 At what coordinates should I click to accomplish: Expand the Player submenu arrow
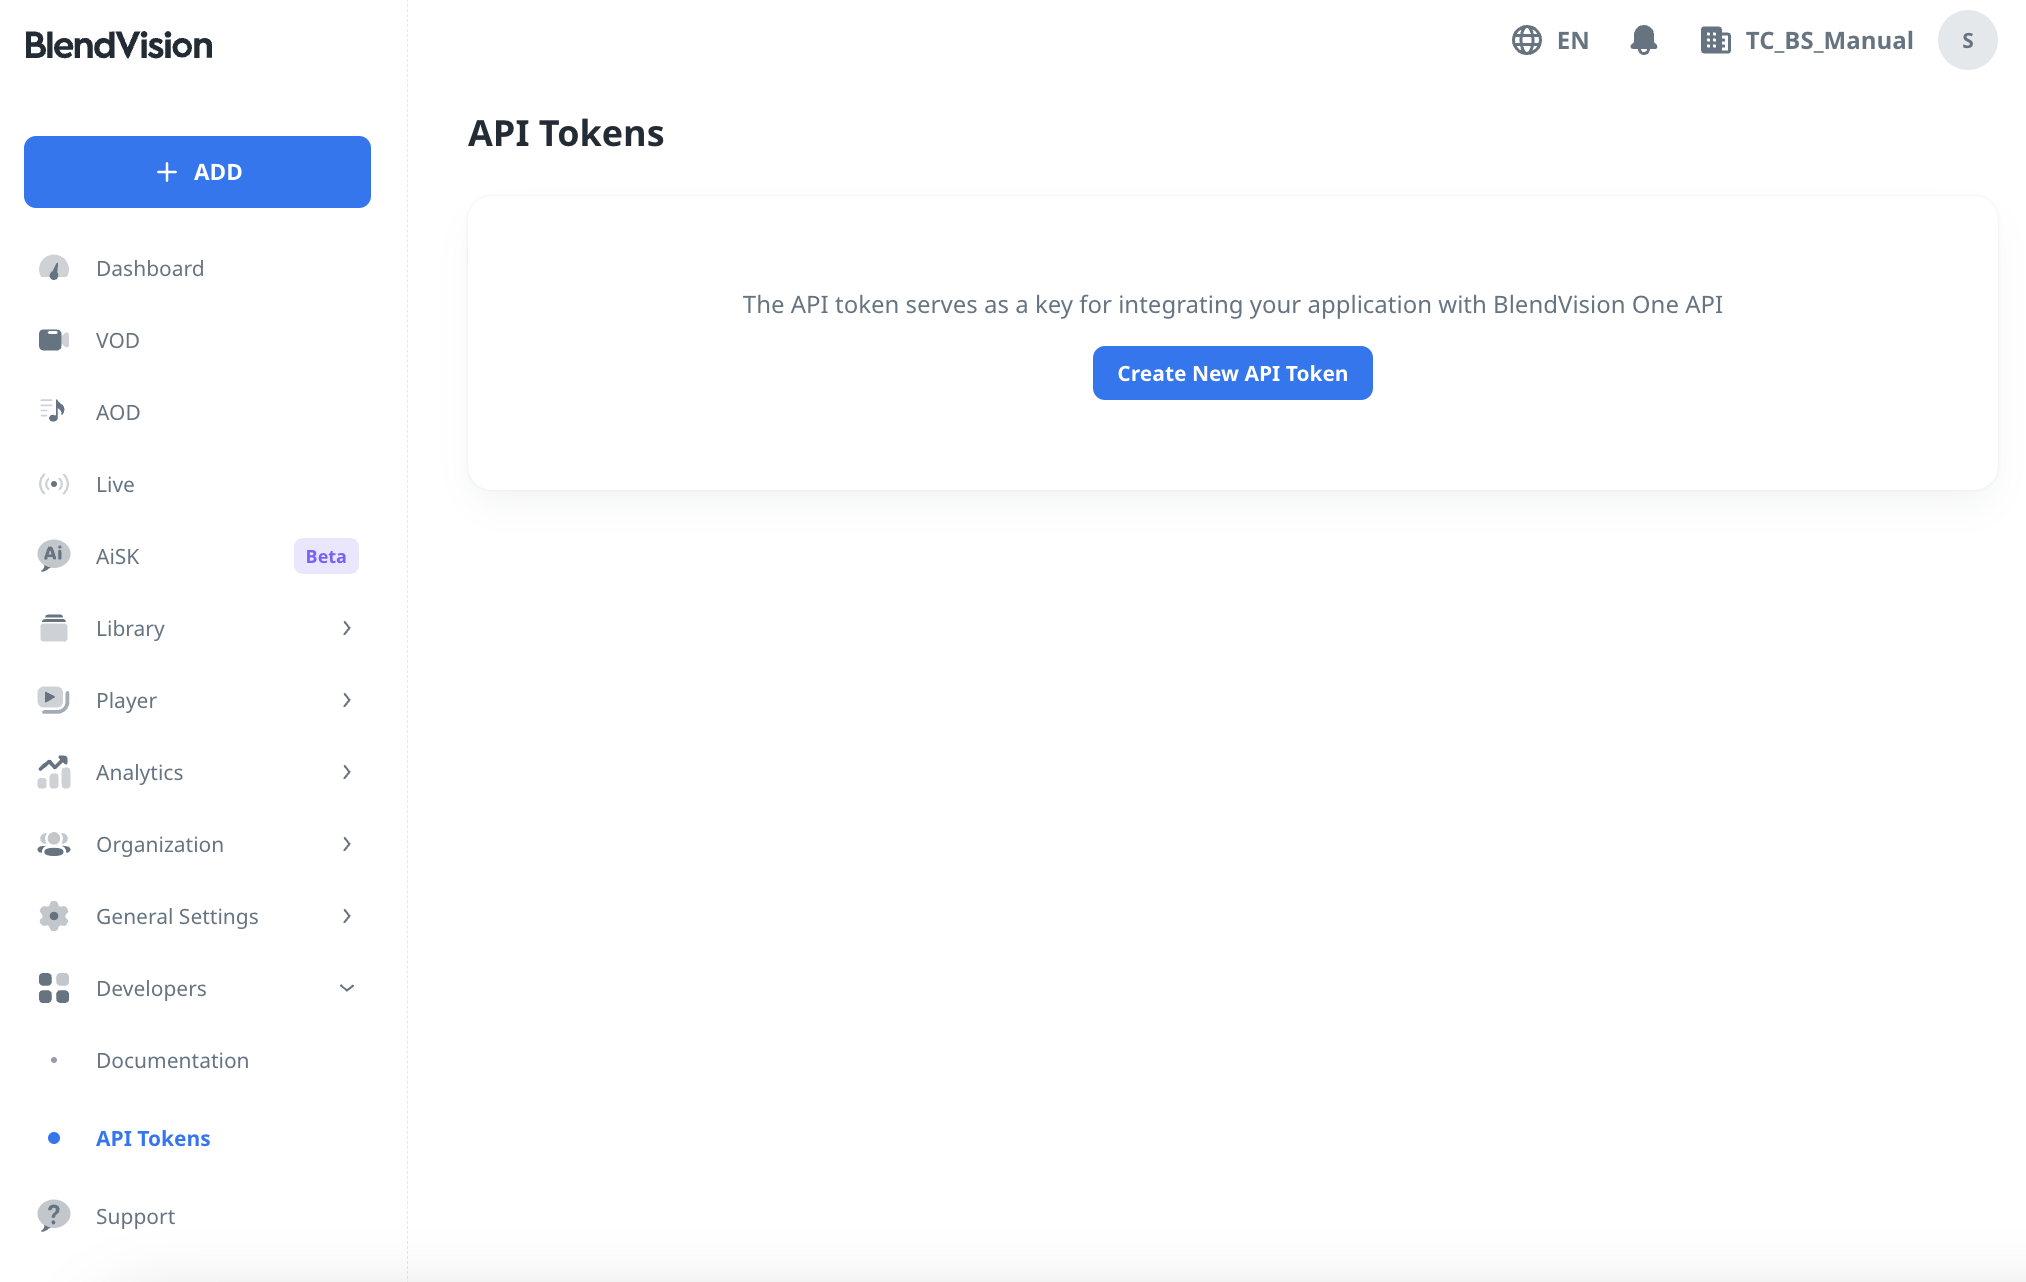click(346, 700)
